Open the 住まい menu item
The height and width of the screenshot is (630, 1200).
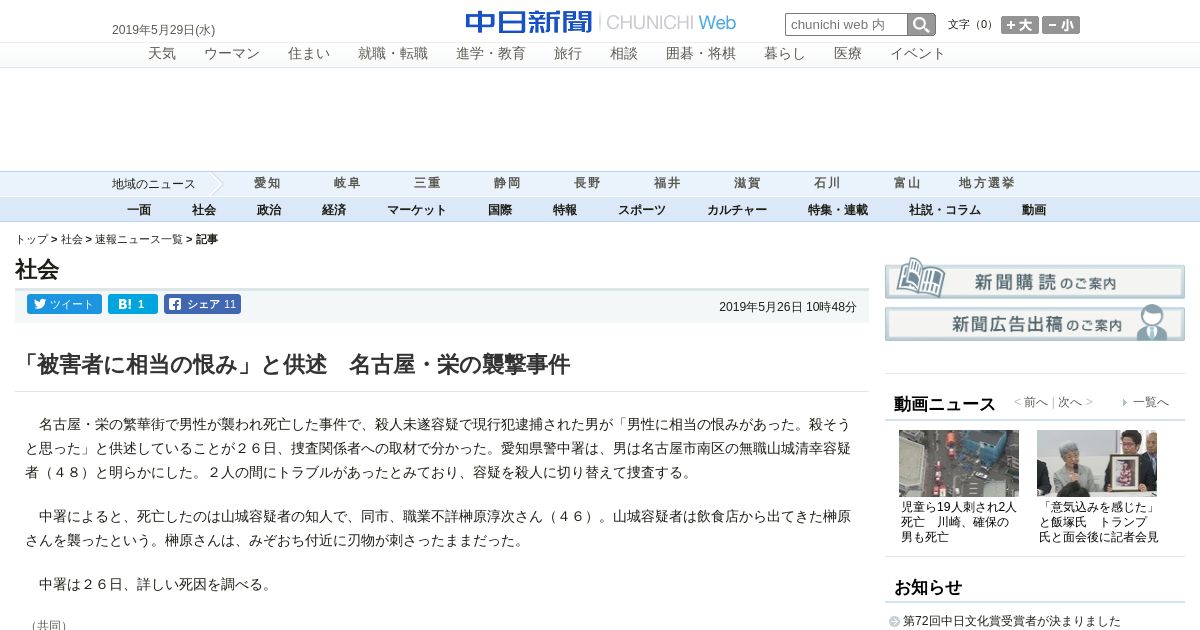click(309, 54)
